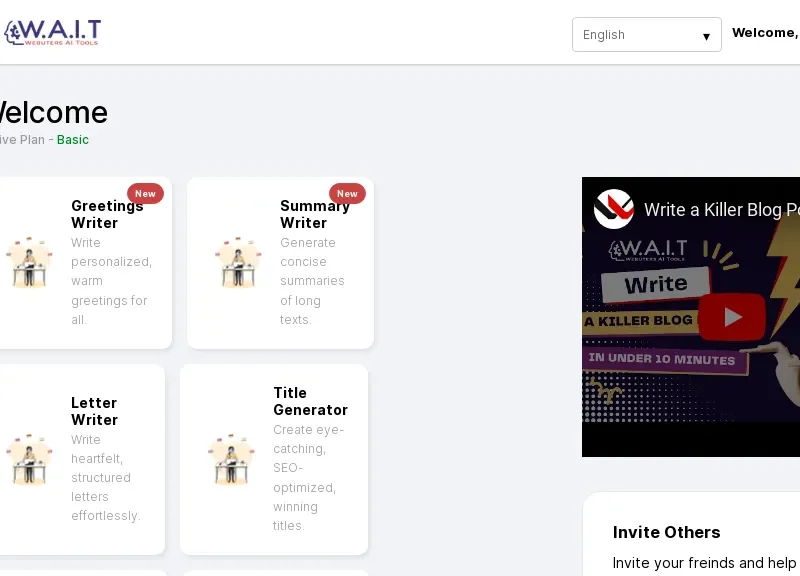Click the video title Write a Killer Blog
Image resolution: width=800 pixels, height=576 pixels.
pos(721,210)
